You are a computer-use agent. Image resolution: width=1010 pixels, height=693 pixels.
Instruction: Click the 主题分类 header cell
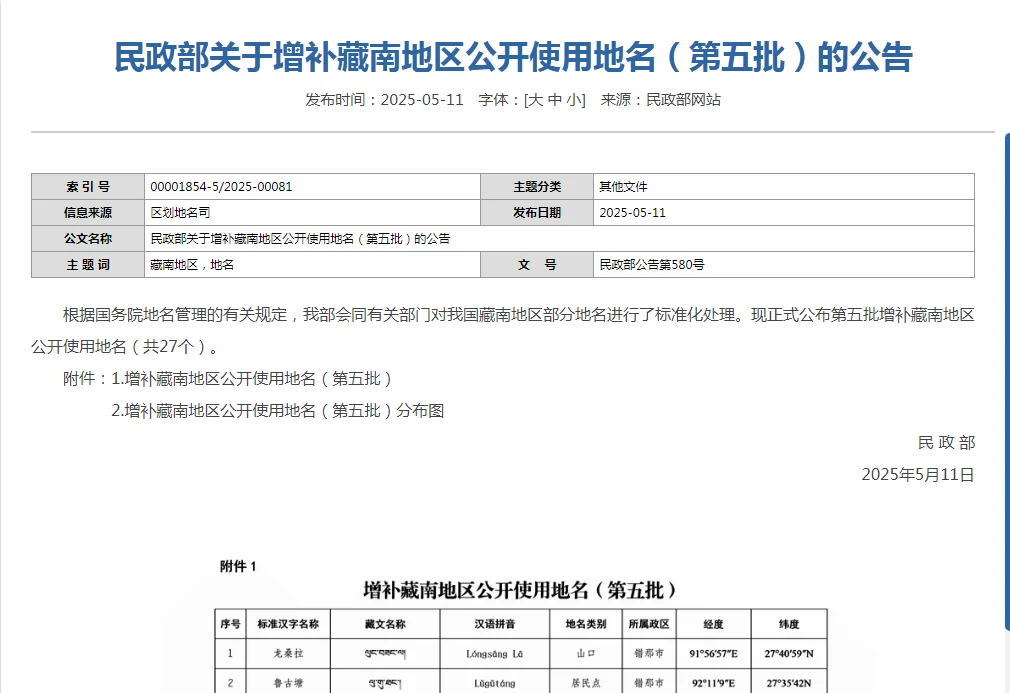coord(537,187)
